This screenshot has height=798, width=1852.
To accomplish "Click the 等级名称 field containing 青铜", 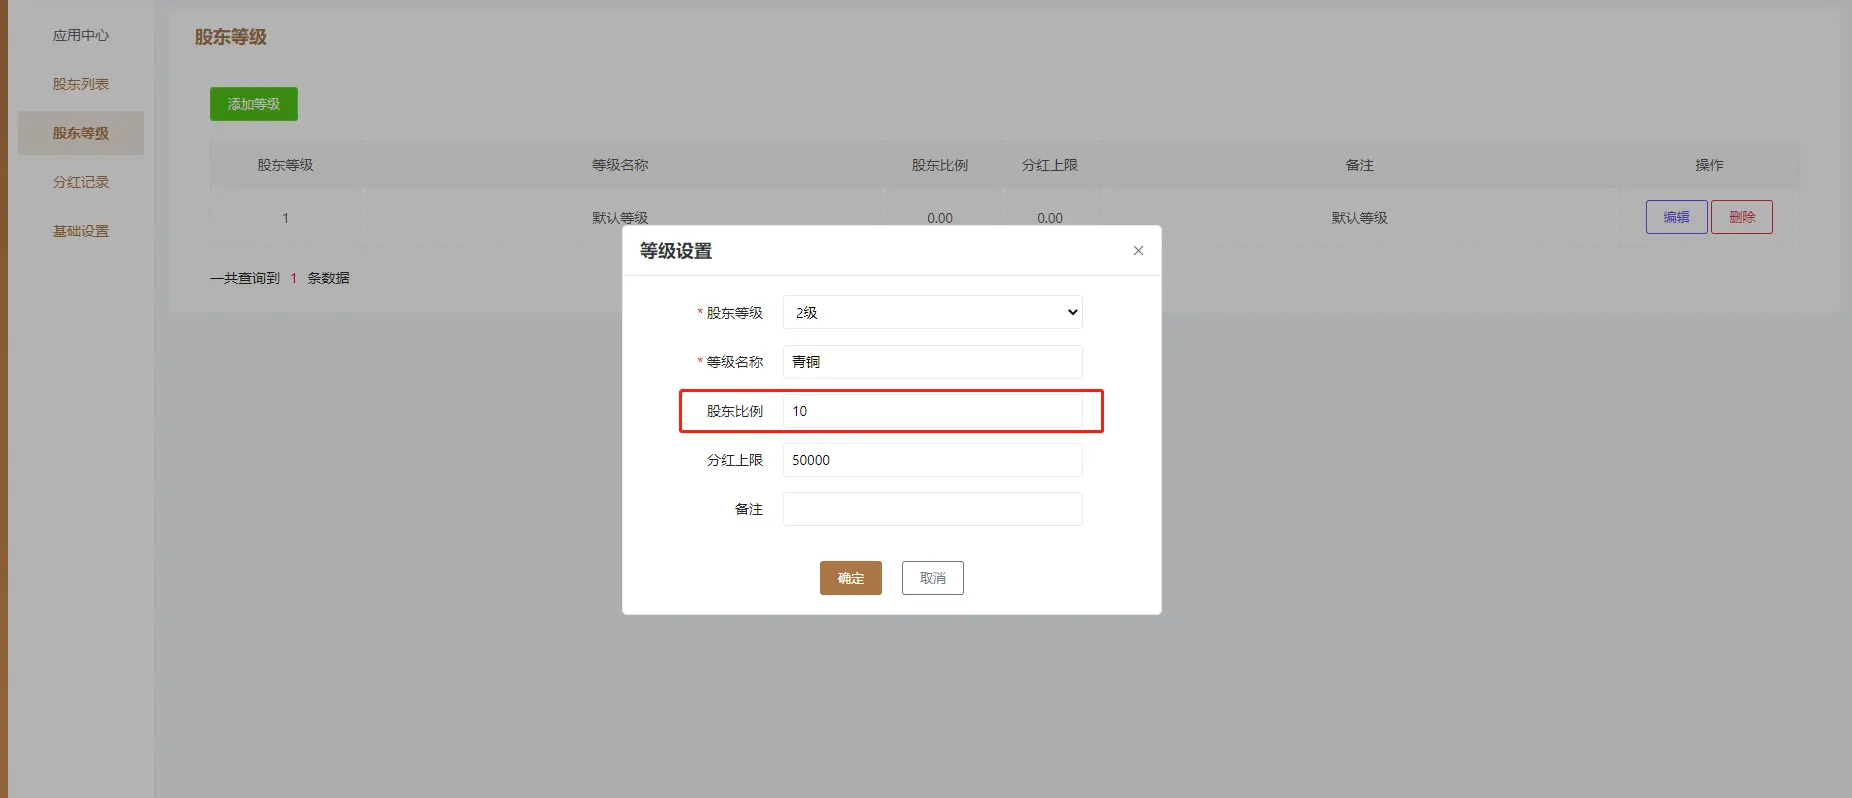I will 932,362.
